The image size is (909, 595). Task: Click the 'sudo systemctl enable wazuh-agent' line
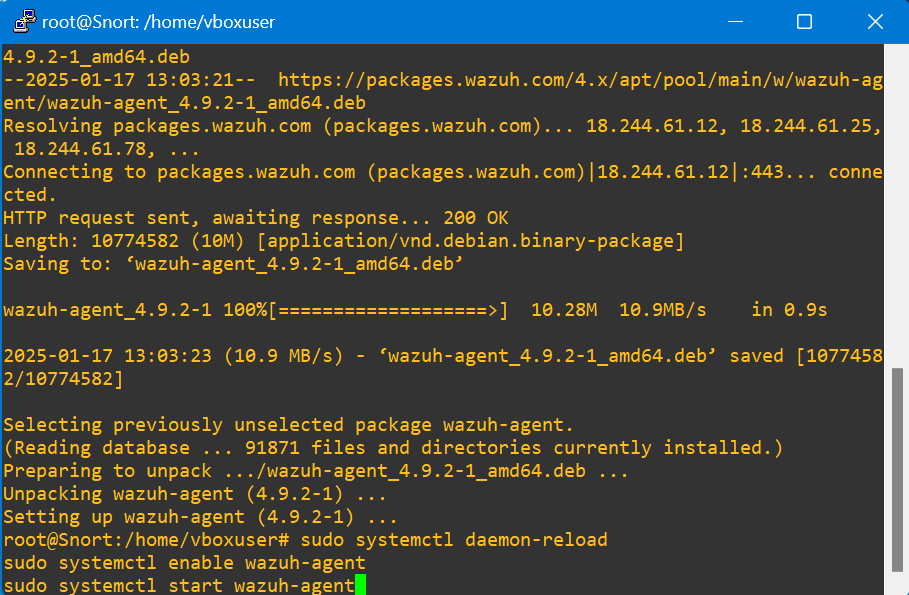(184, 563)
